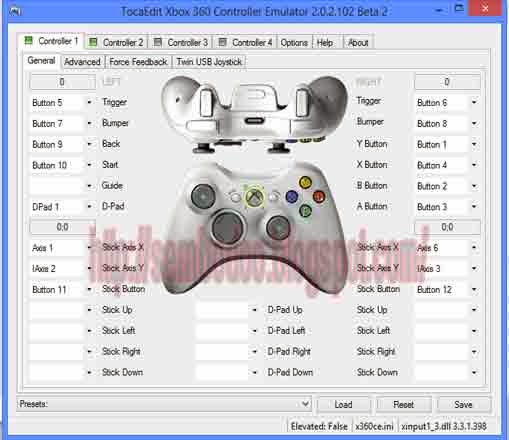The image size is (509, 440).
Task: Open the About tab
Action: (x=358, y=43)
